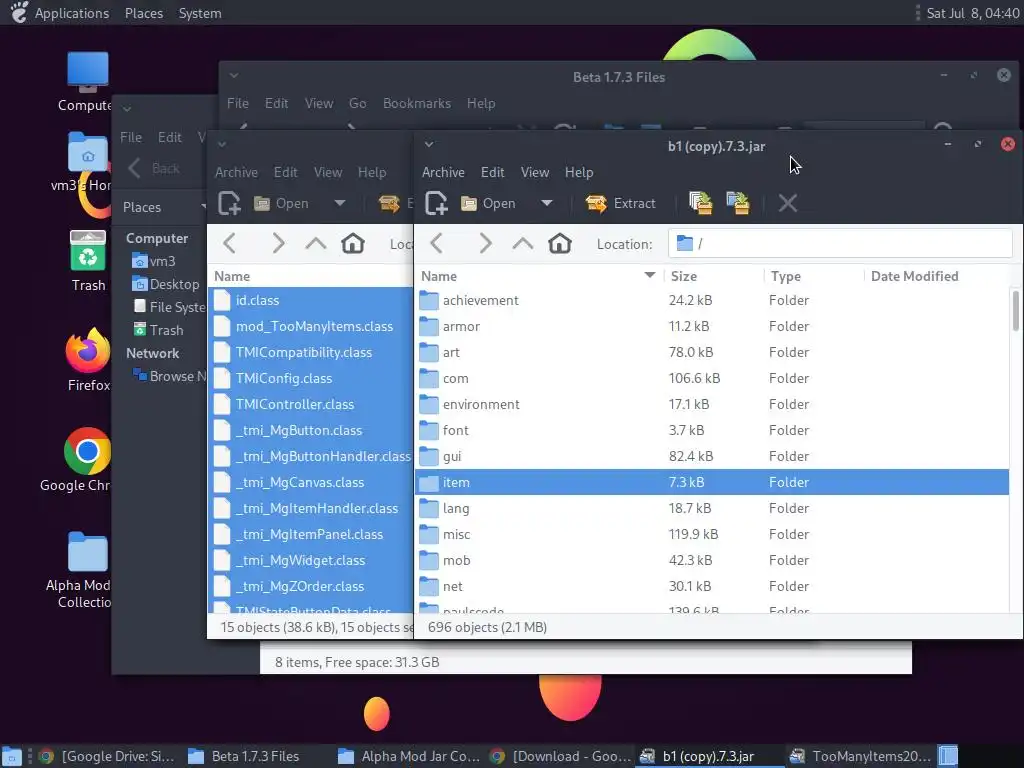Go back in b1 (copy).7.3.jar archive
This screenshot has height=768, width=1024.
point(436,244)
